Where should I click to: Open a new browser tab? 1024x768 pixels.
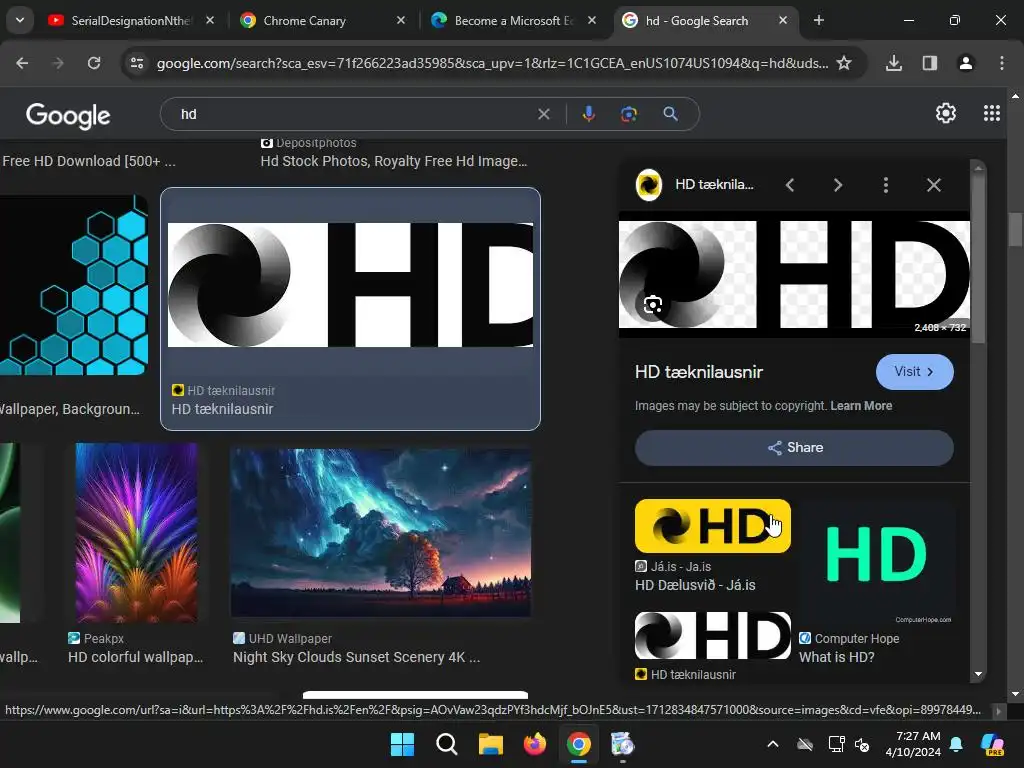[x=818, y=21]
